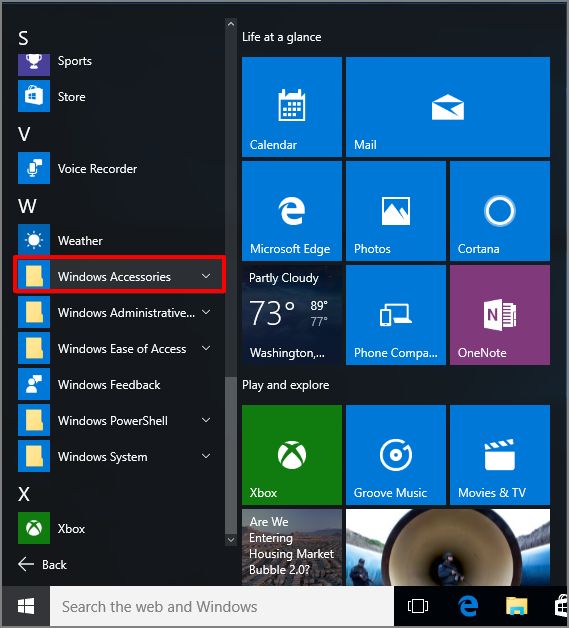This screenshot has height=628, width=569.
Task: Open the Mail tile
Action: point(448,107)
